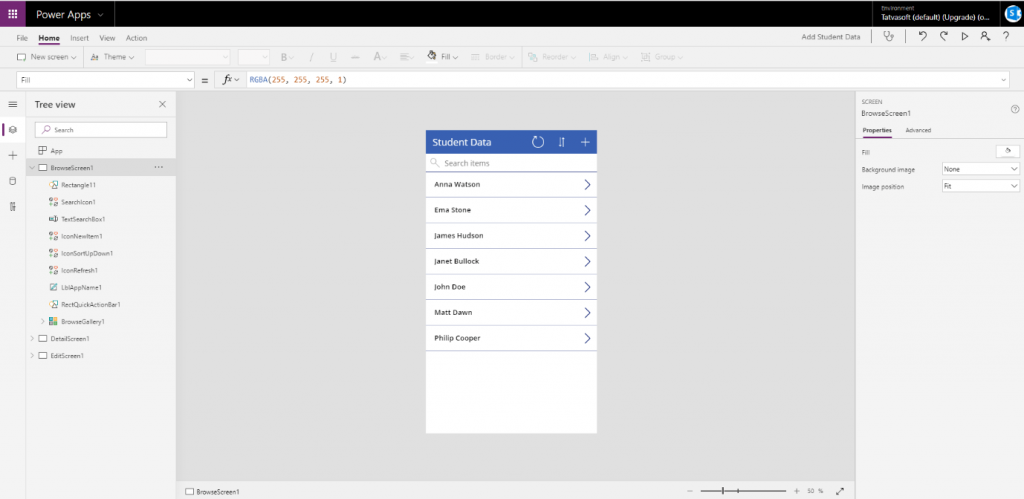Click the formula bar RGBA input
The height and width of the screenshot is (499, 1024).
click(620, 80)
